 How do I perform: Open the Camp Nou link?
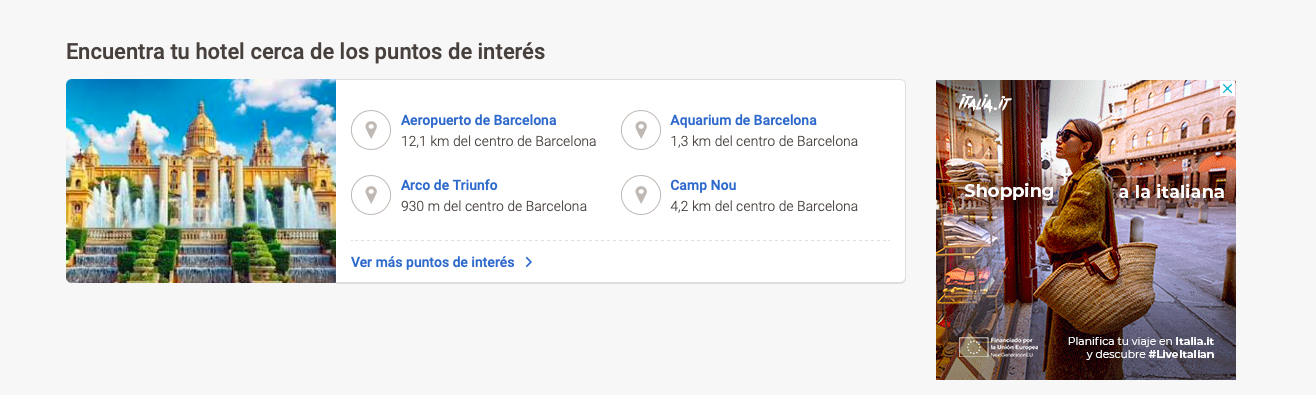coord(703,185)
